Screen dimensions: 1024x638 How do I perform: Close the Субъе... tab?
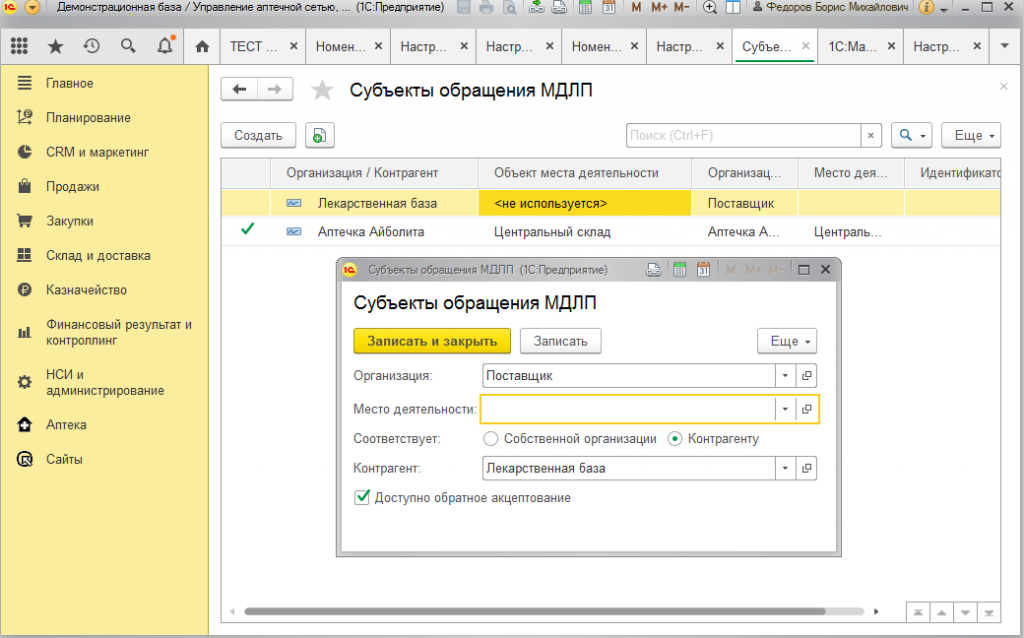(x=806, y=46)
